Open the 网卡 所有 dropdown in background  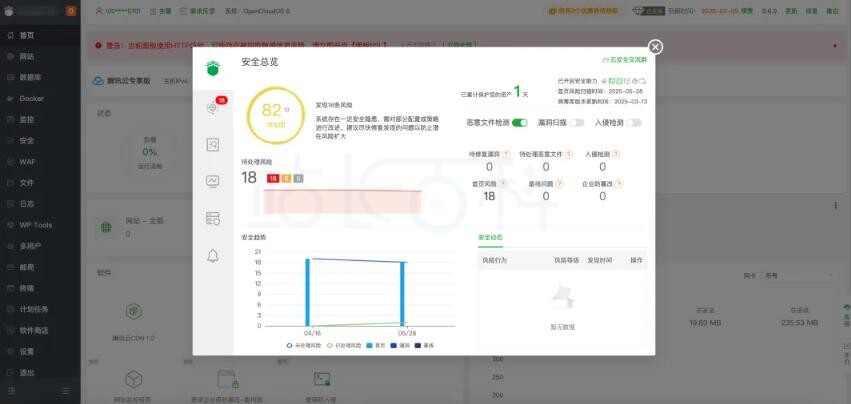[x=799, y=276]
